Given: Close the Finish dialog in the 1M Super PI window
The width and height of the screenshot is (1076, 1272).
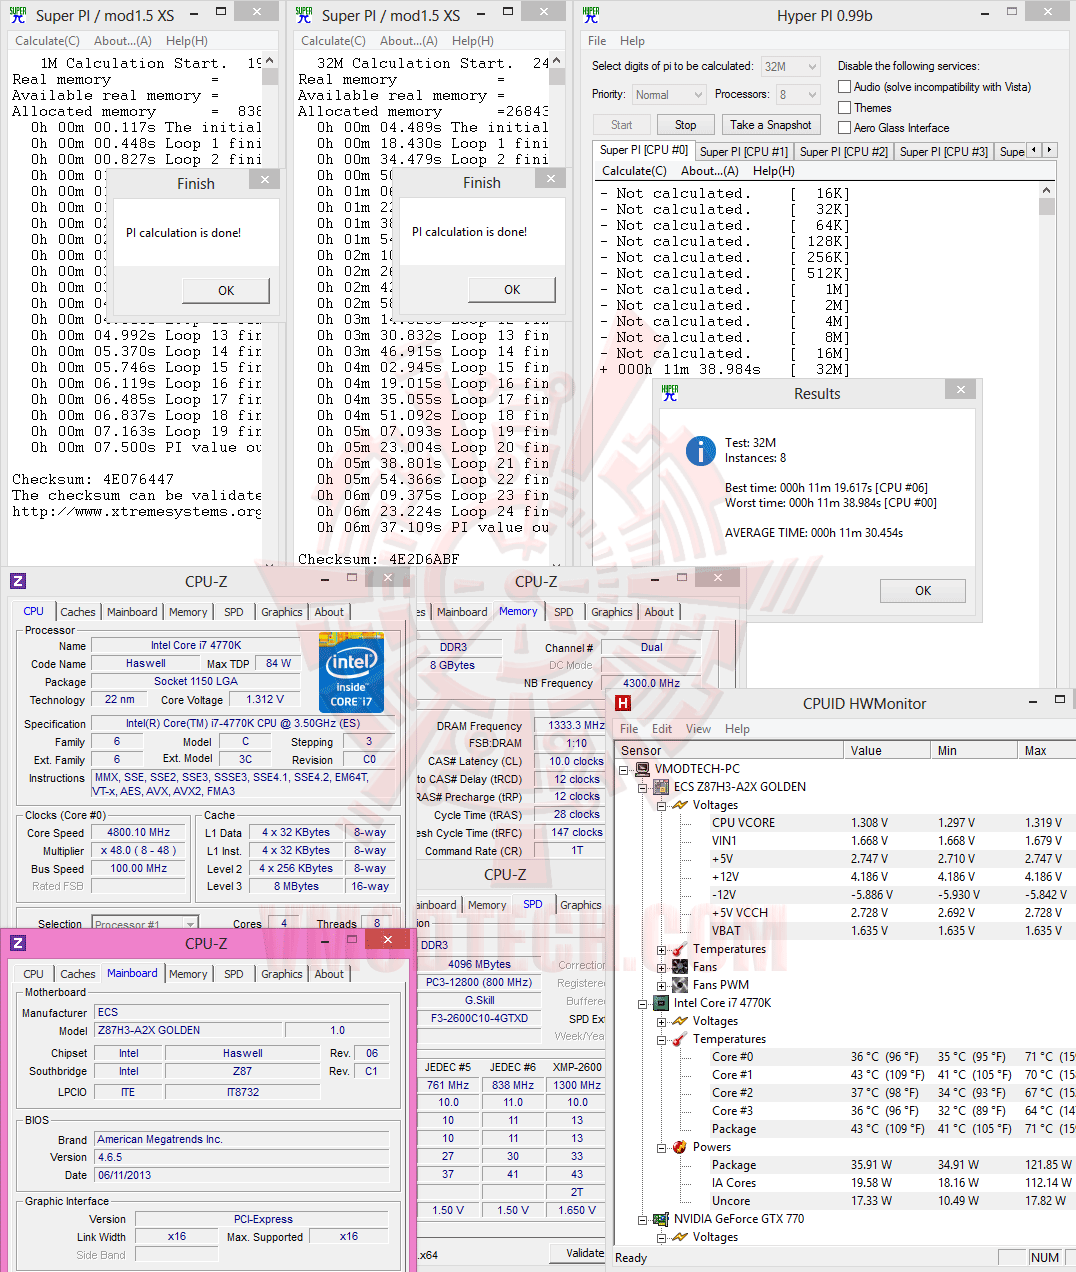Looking at the screenshot, I should click(x=264, y=180).
